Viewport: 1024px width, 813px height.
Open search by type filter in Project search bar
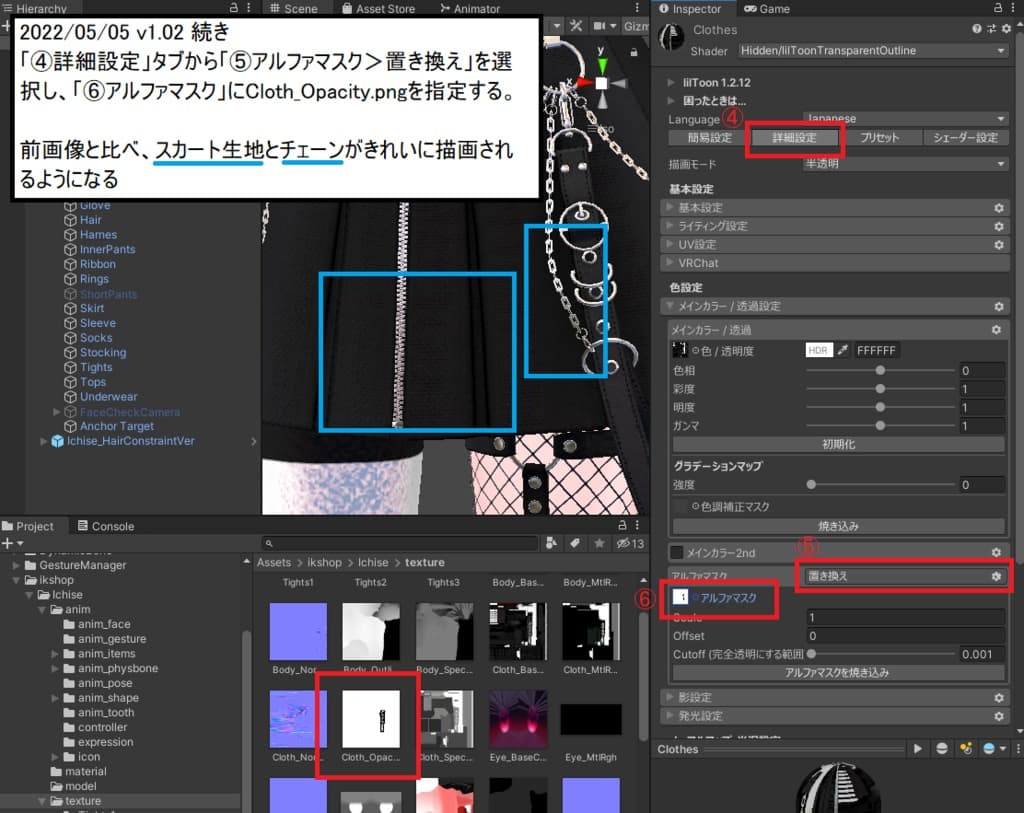point(551,544)
